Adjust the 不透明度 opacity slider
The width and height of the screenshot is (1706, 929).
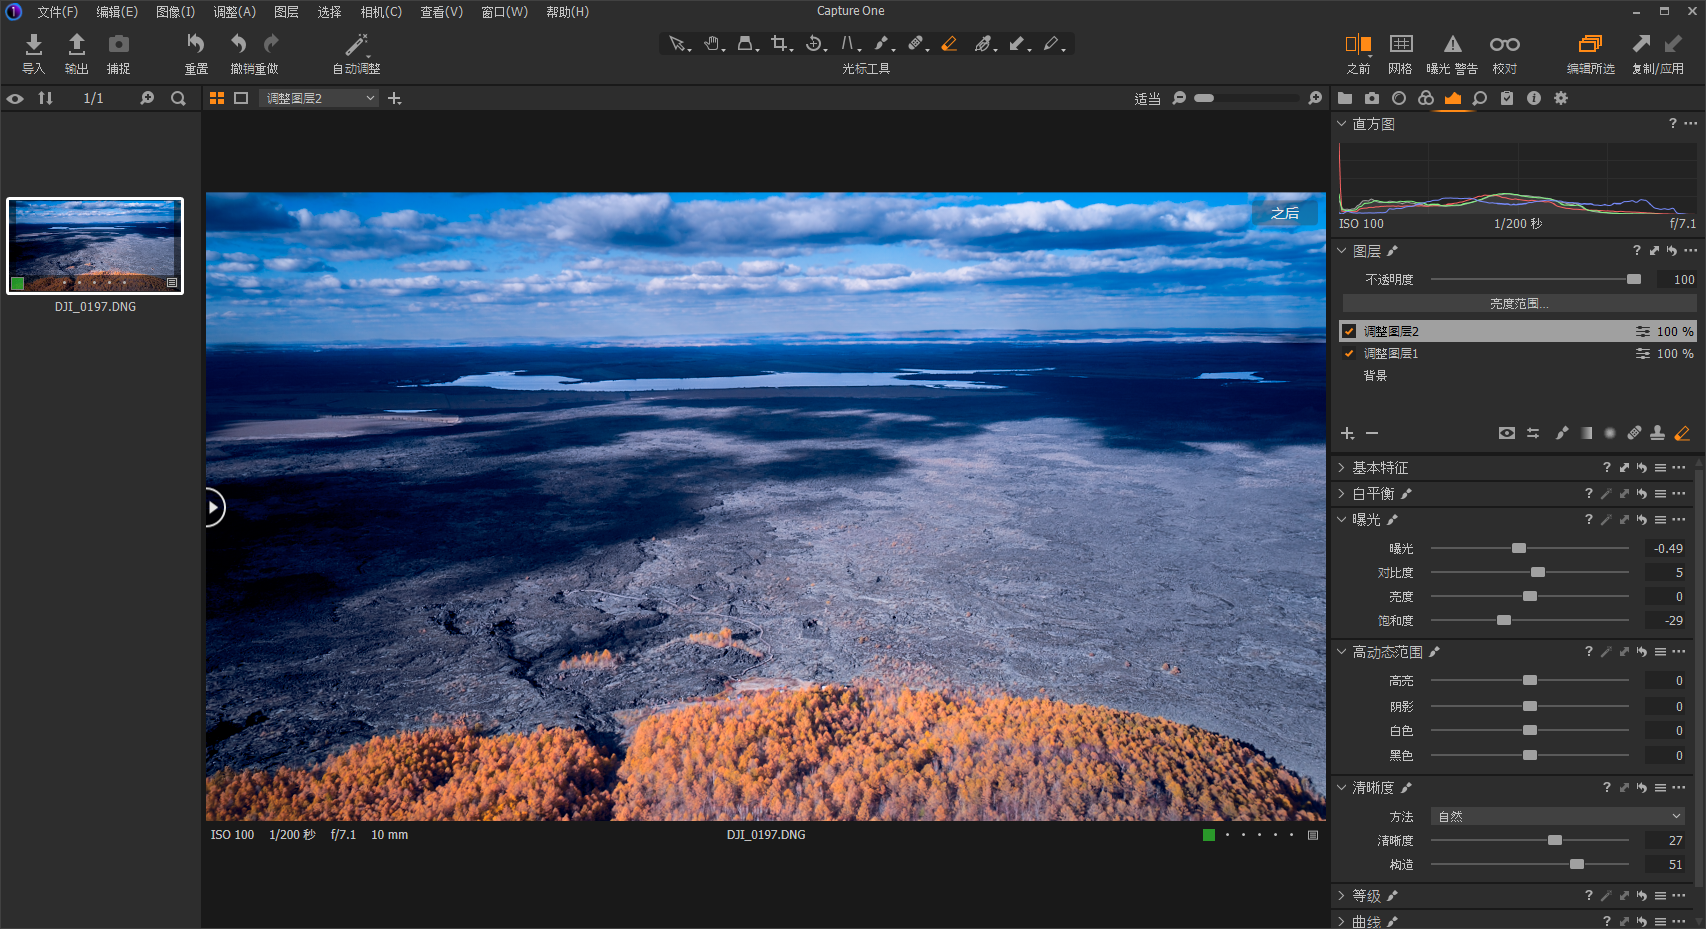(x=1633, y=280)
